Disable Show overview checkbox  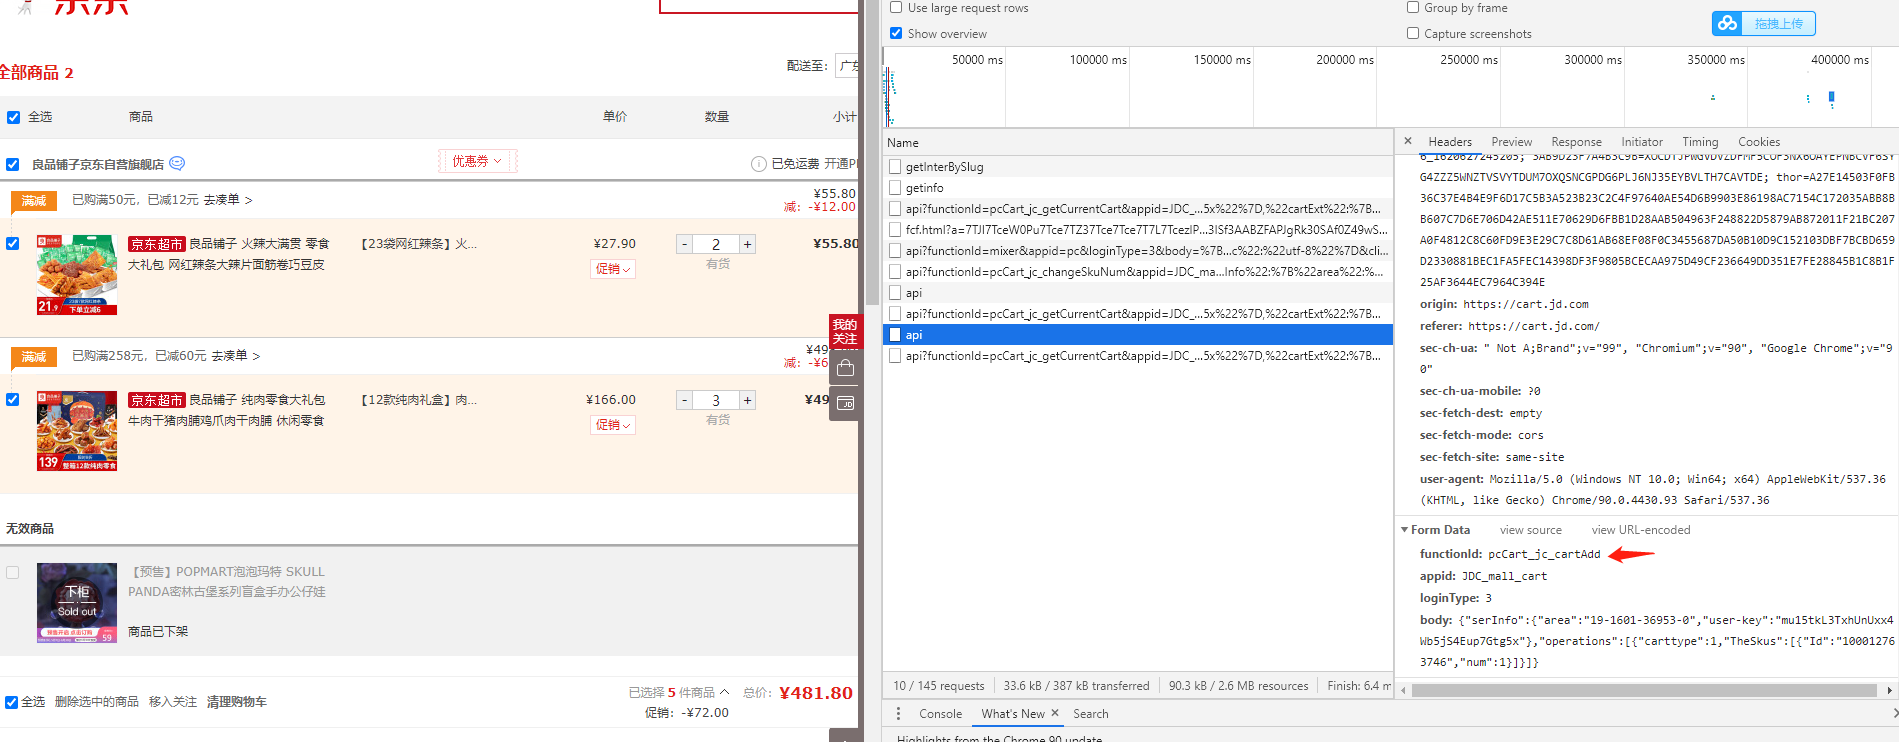896,33
